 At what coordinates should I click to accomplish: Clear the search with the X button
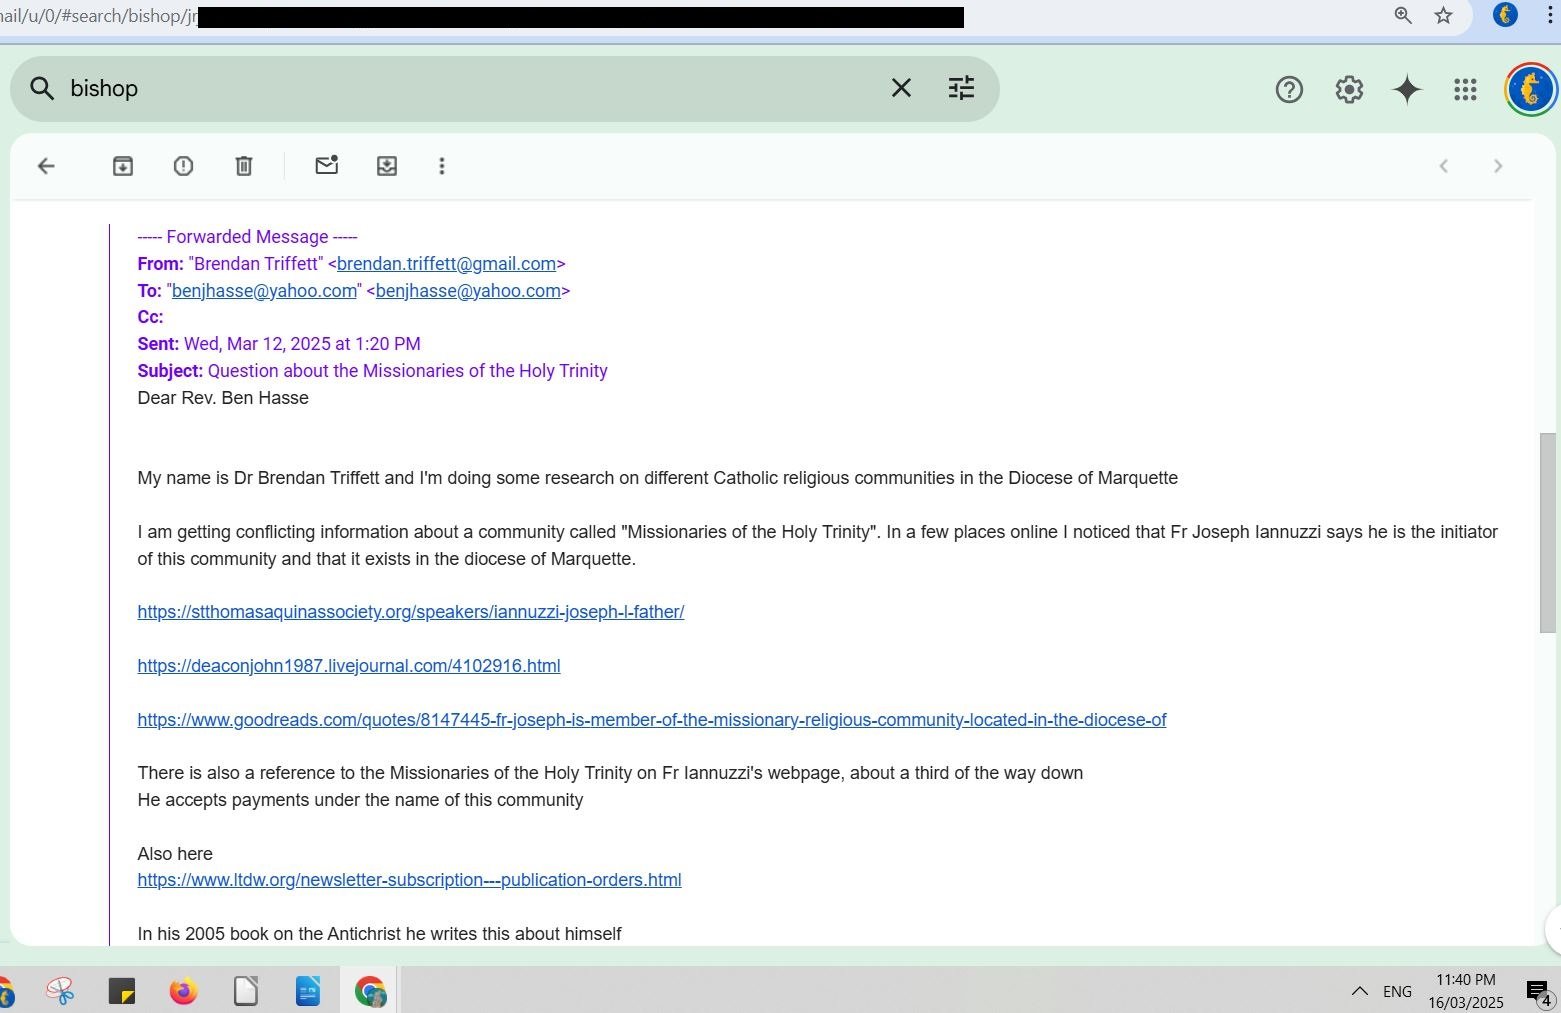coord(901,88)
